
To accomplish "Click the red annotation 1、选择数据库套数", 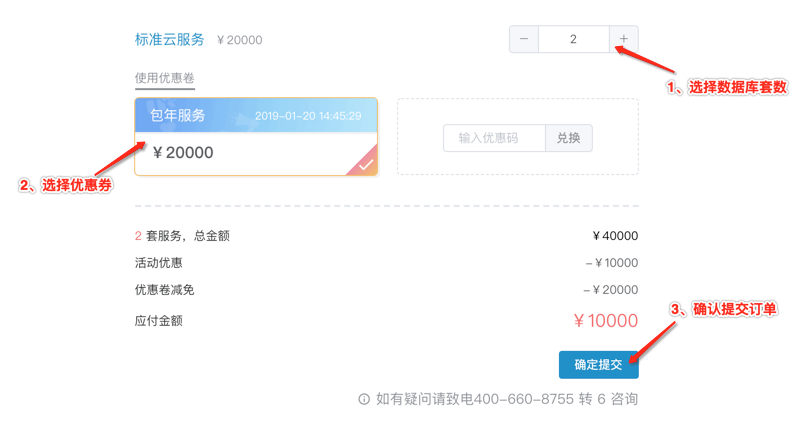I will (727, 87).
